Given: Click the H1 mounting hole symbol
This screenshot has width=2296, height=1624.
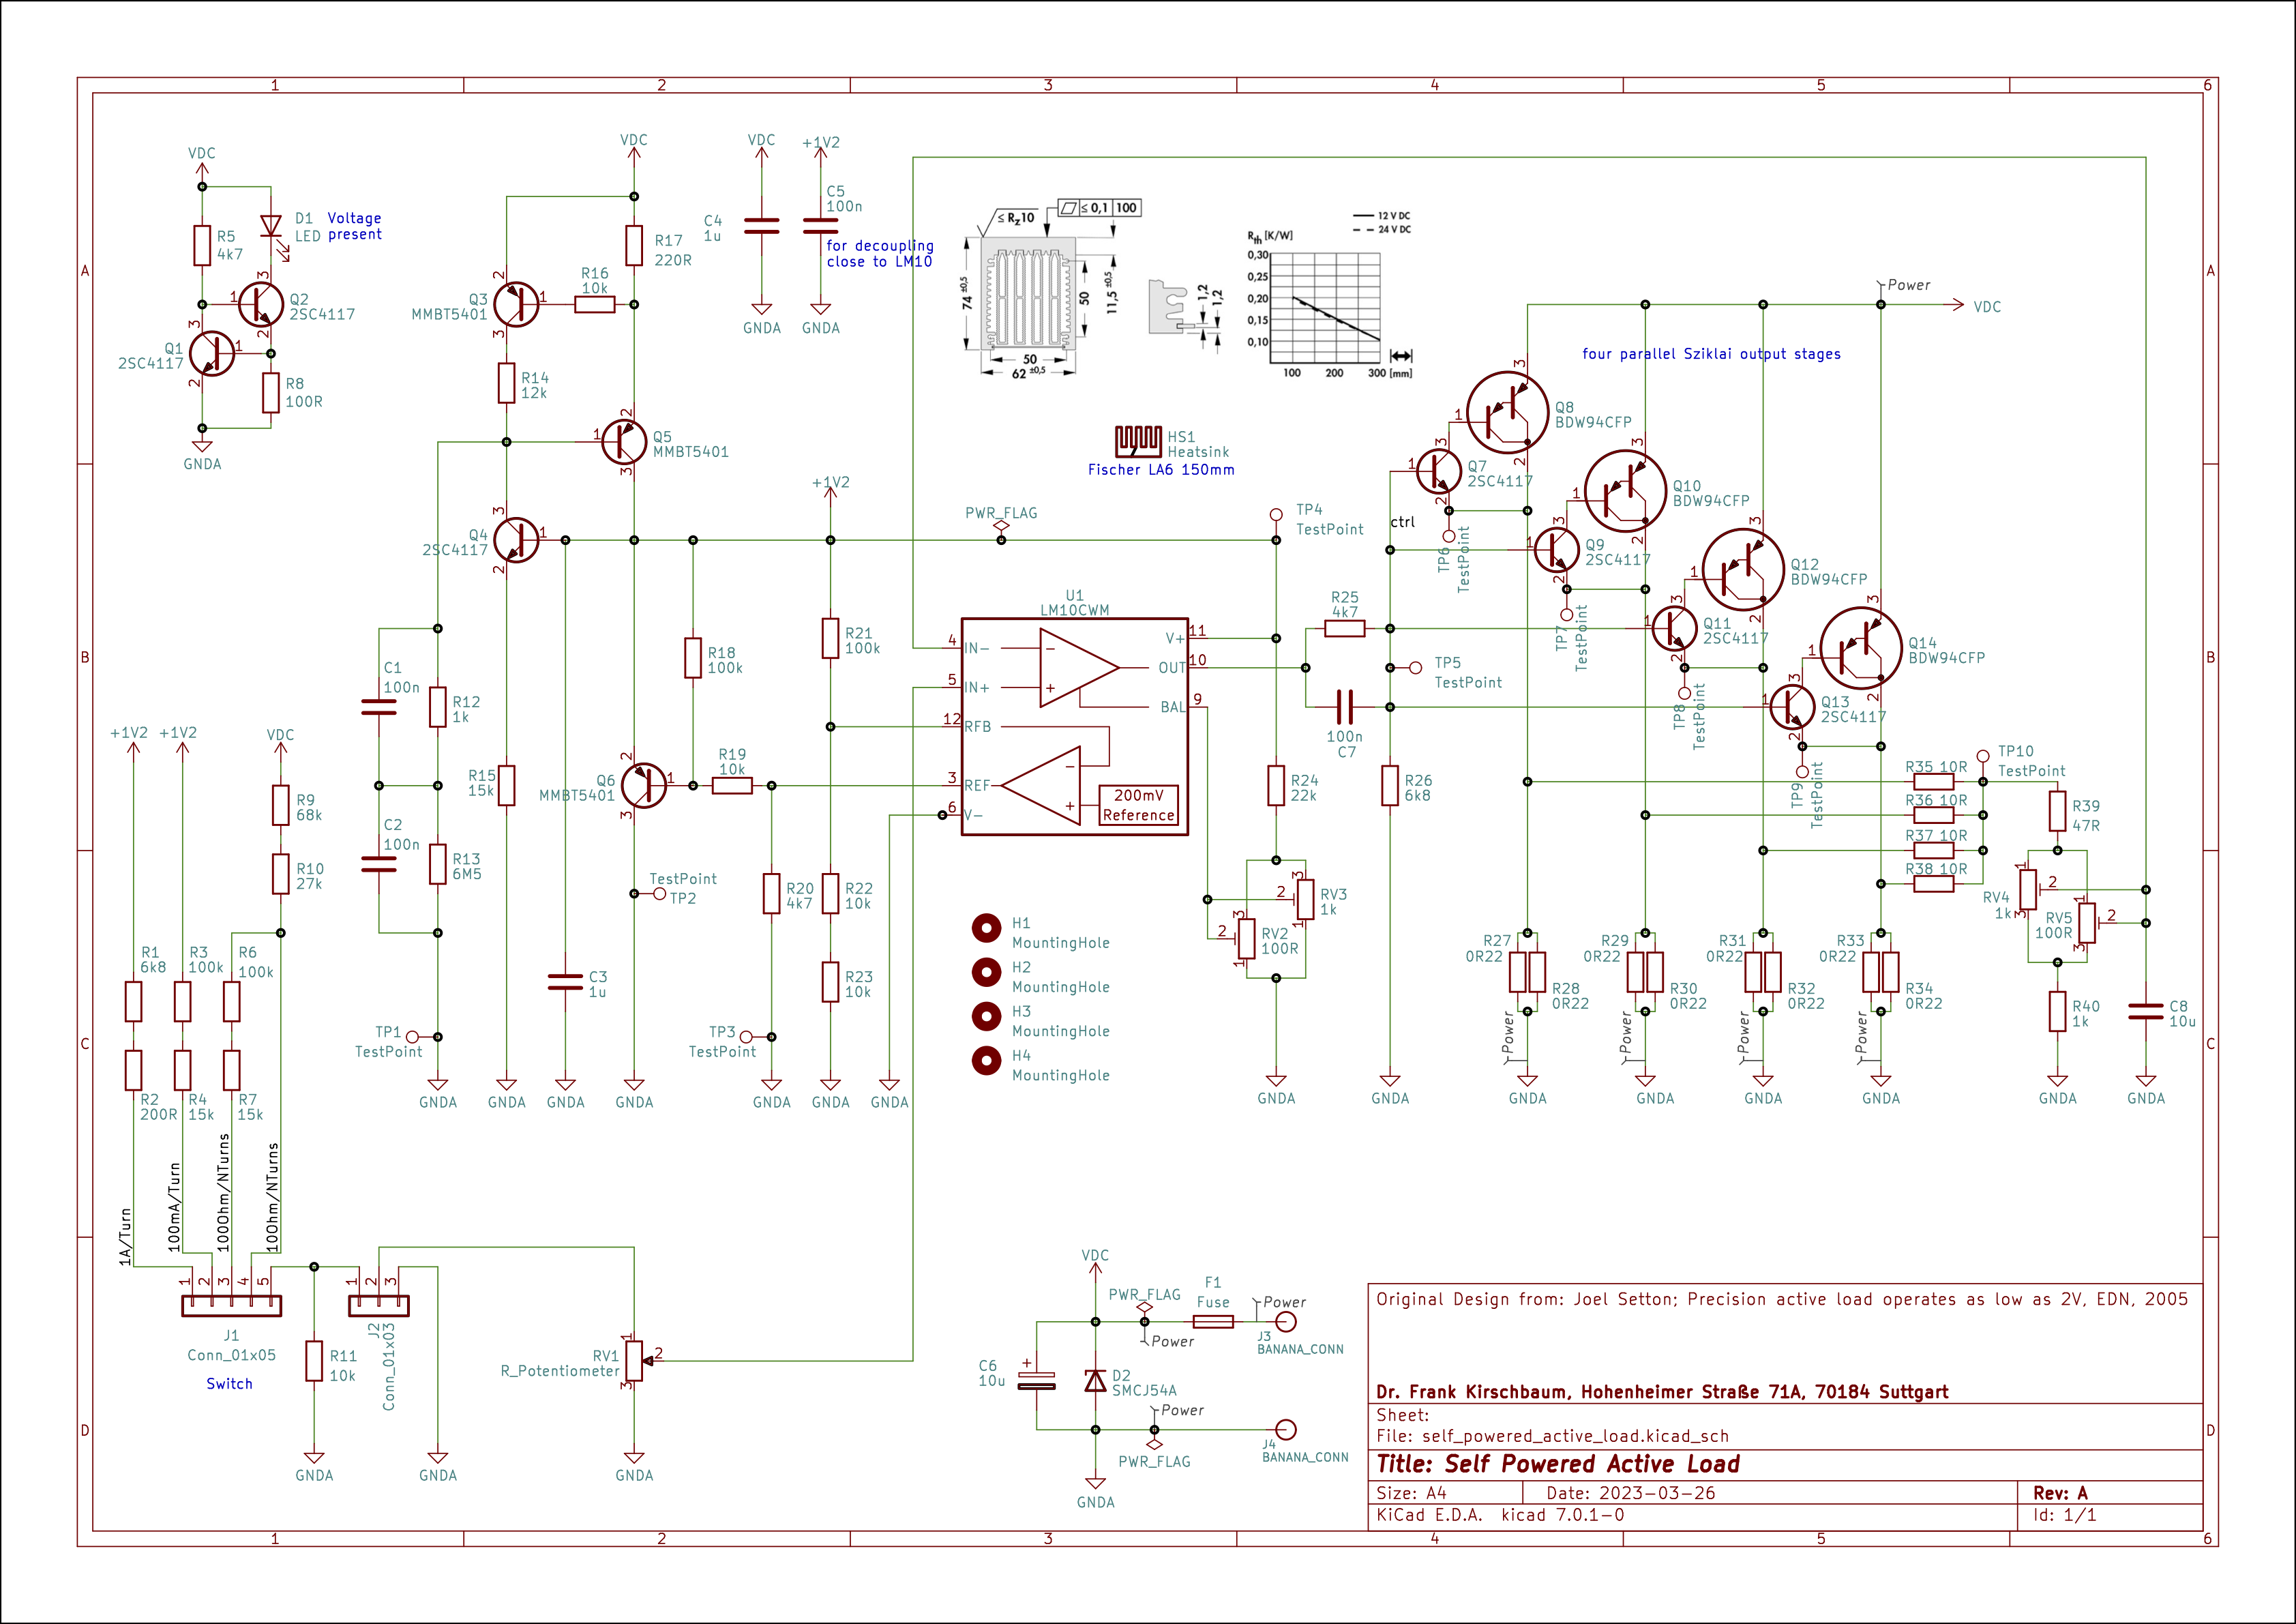Looking at the screenshot, I should [x=986, y=928].
